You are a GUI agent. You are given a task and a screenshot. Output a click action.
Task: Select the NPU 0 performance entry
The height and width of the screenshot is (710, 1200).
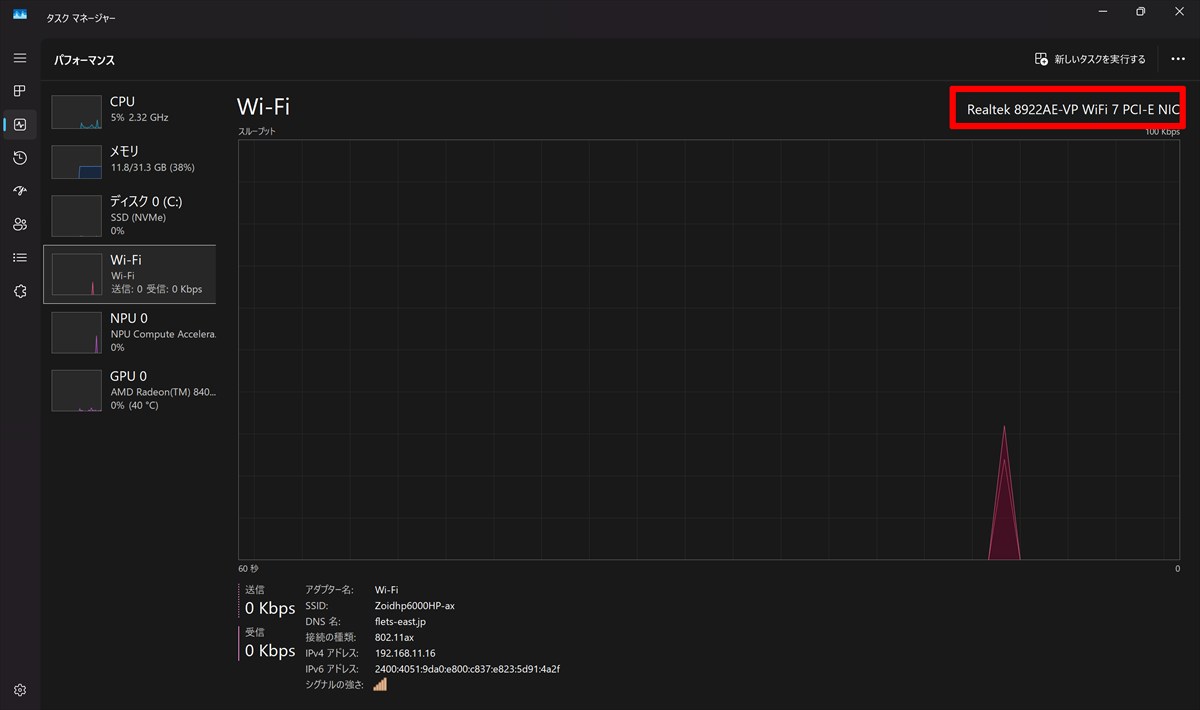coord(130,332)
